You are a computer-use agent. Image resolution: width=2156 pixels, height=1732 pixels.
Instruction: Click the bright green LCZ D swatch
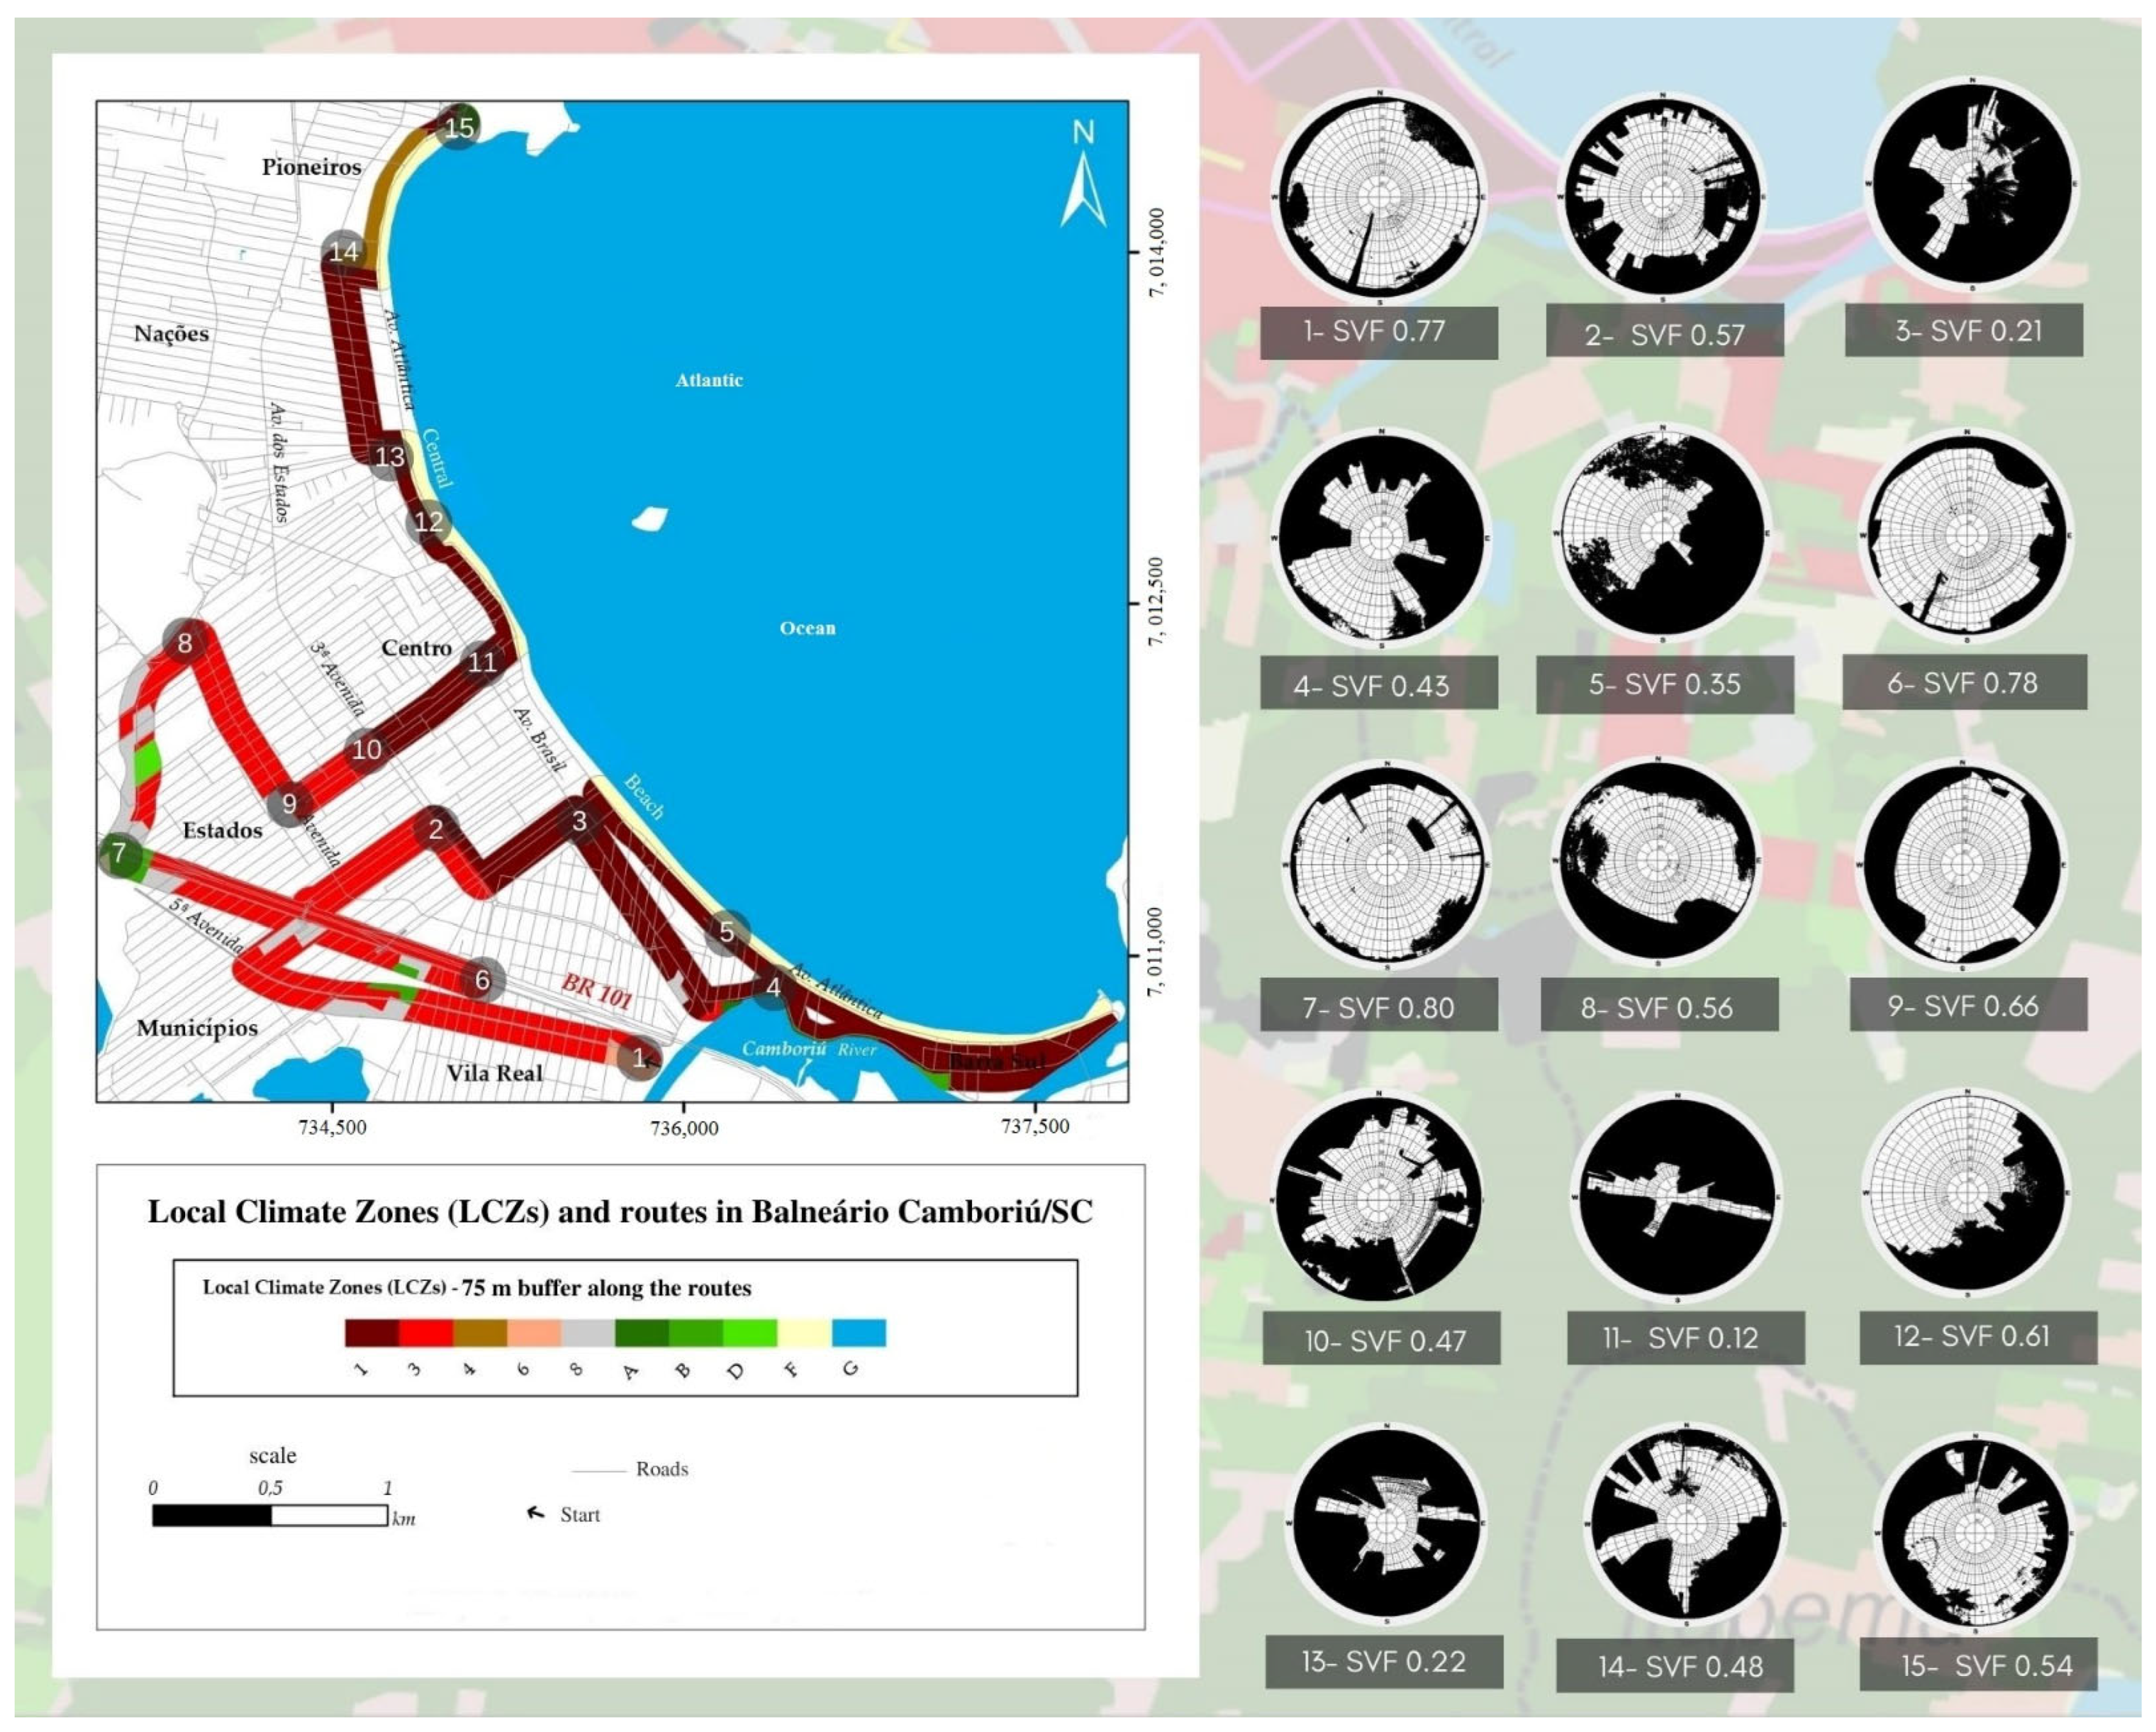pos(750,1333)
